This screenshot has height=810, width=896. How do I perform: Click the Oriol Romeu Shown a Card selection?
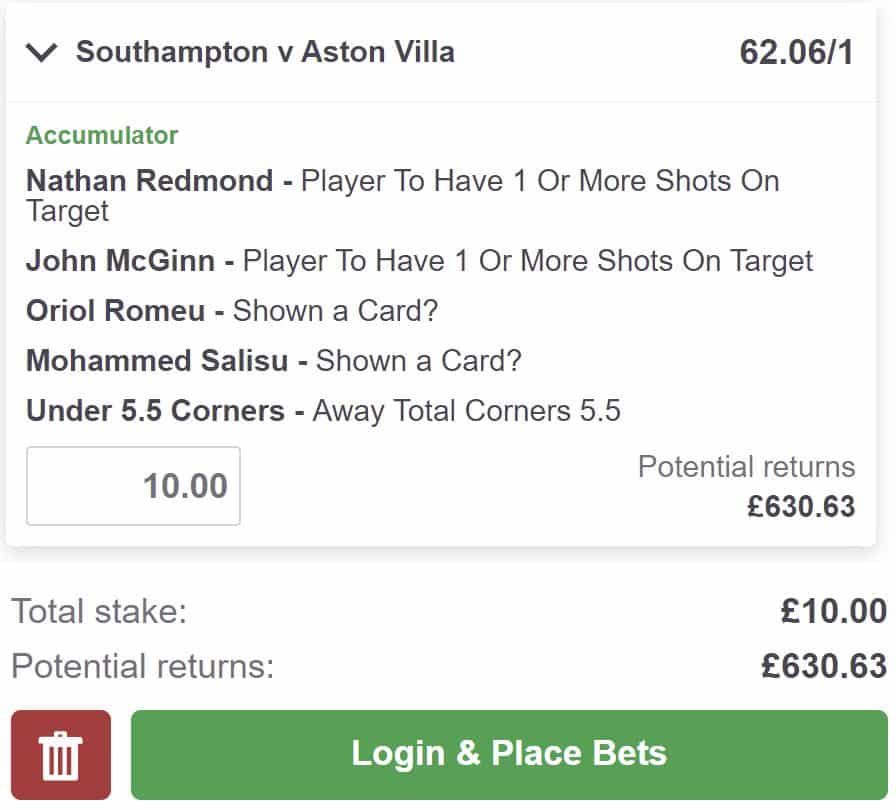(x=232, y=310)
